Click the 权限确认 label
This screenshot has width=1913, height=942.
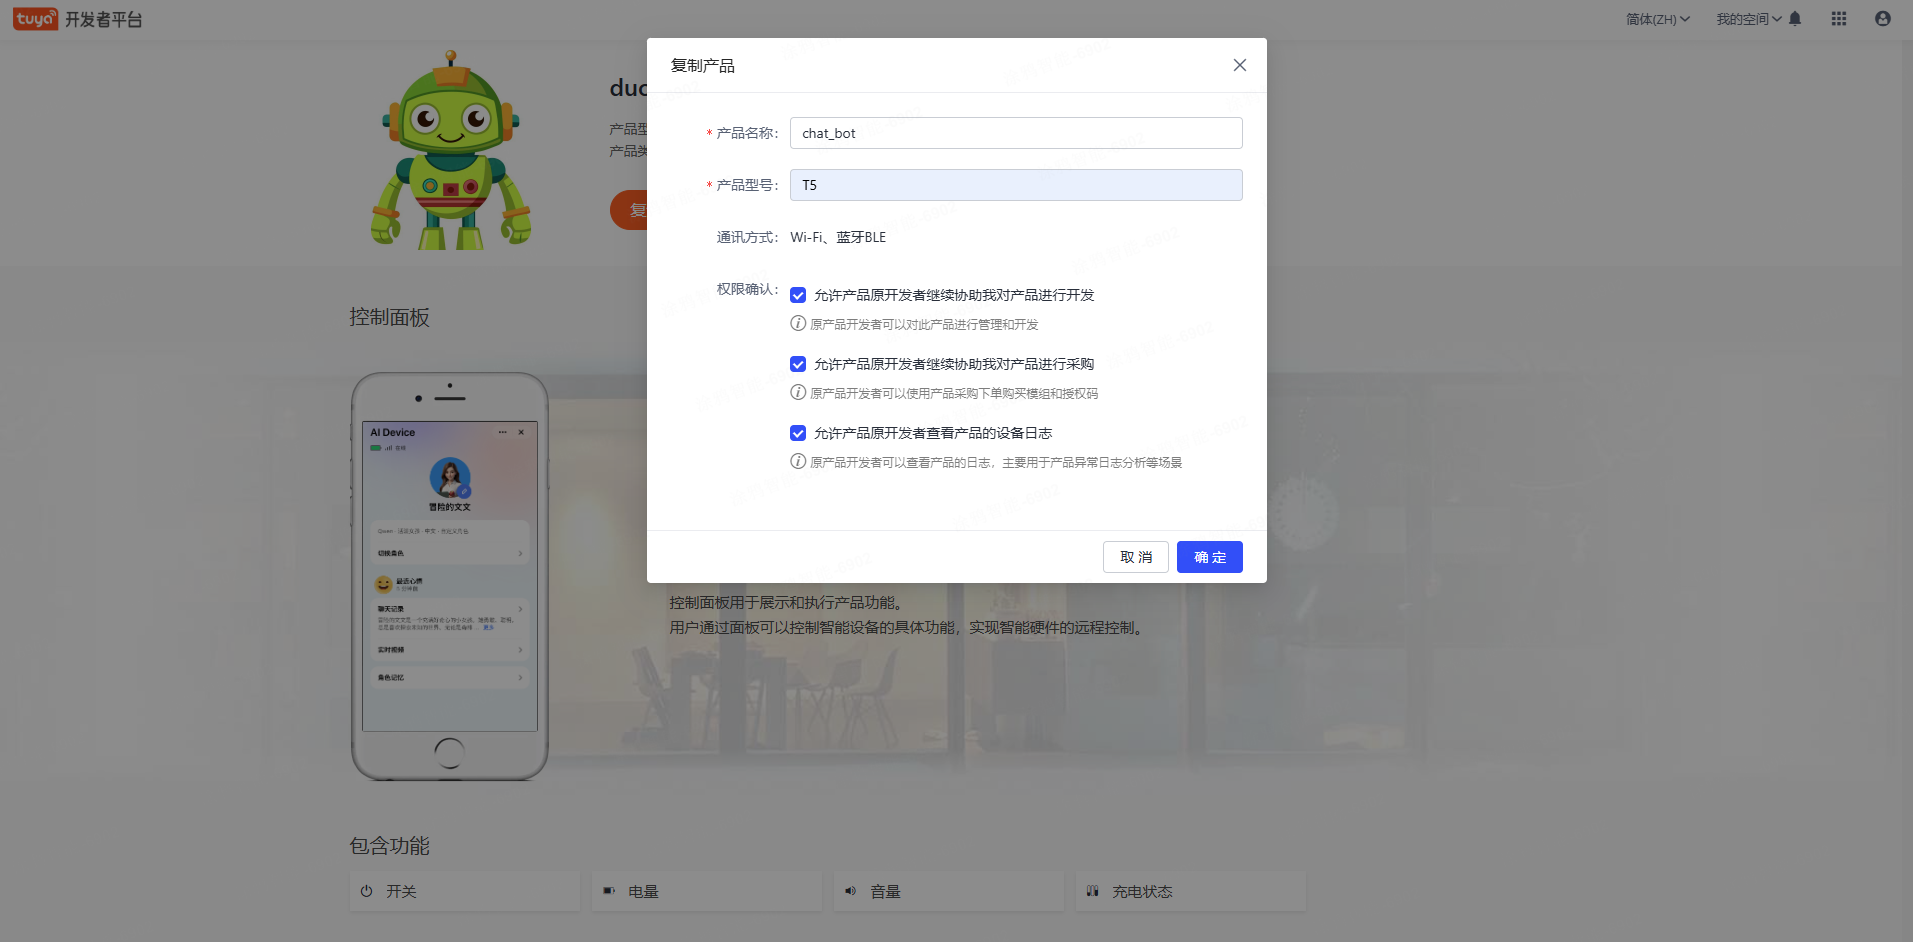tap(747, 289)
